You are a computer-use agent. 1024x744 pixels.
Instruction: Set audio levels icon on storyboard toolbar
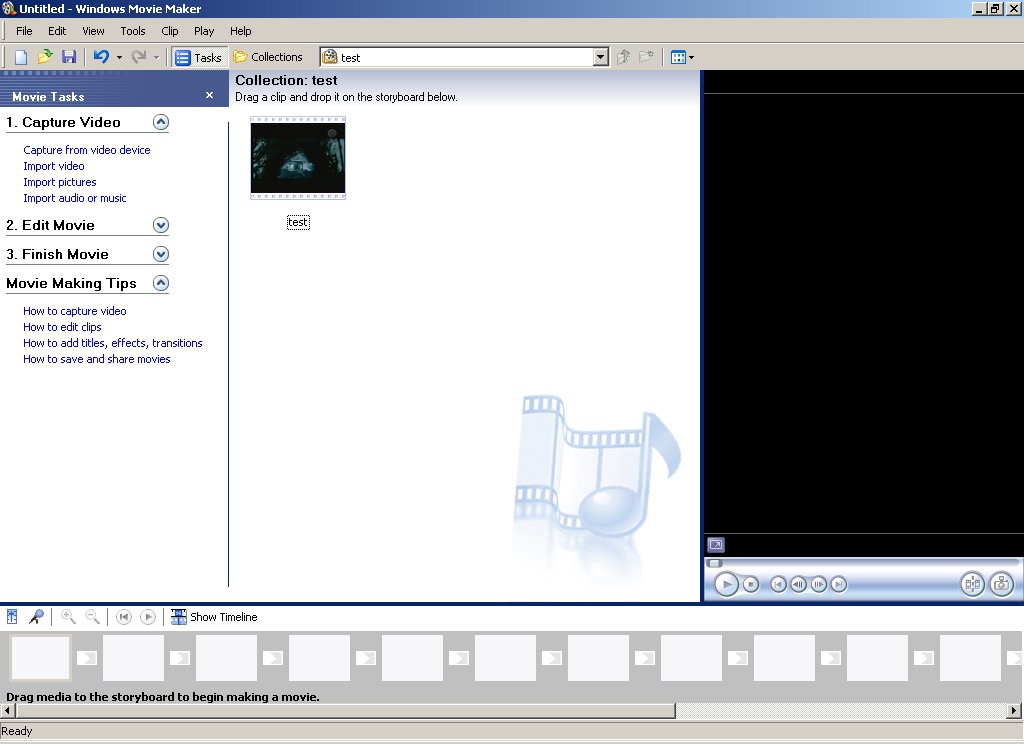[12, 617]
